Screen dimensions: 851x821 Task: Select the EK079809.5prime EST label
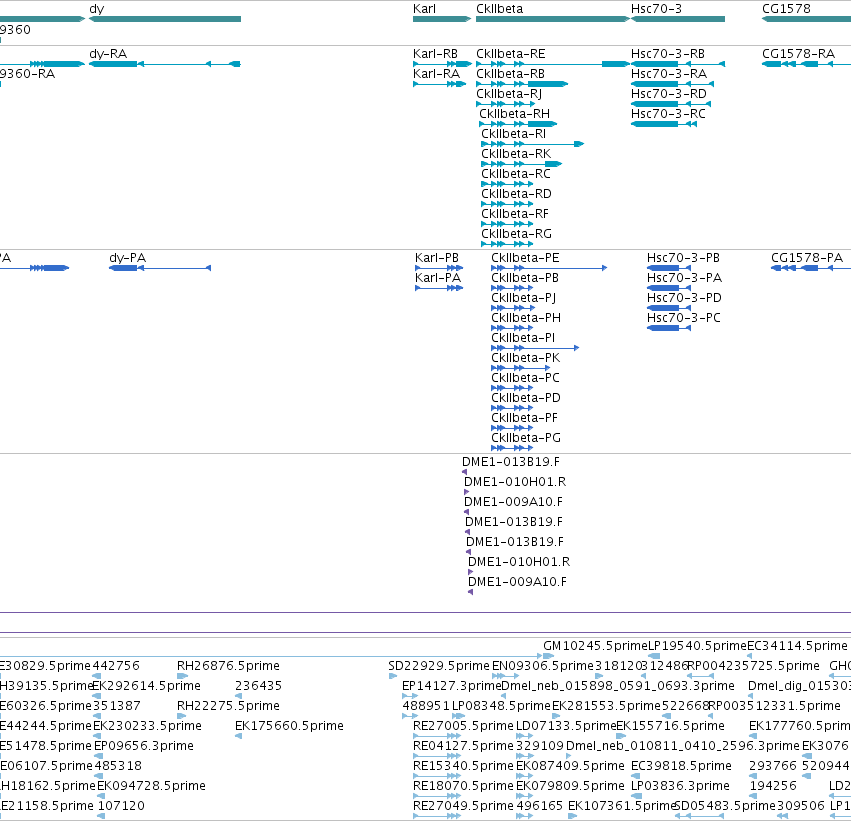(570, 786)
